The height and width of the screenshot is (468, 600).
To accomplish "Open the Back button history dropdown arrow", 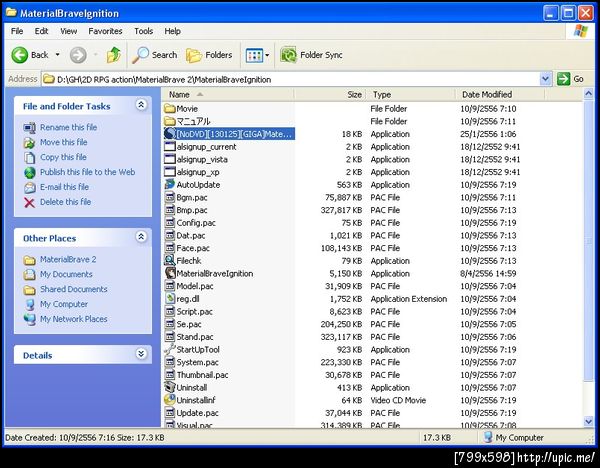I will pos(57,55).
